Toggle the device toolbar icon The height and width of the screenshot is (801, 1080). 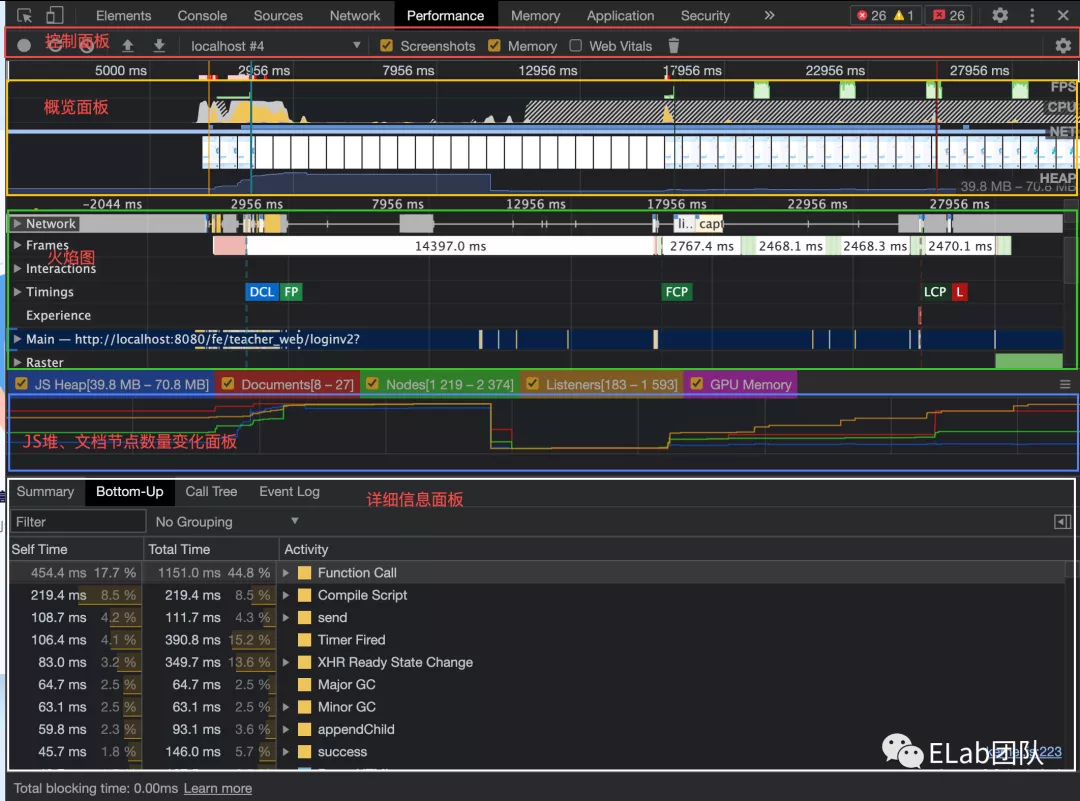coord(54,15)
